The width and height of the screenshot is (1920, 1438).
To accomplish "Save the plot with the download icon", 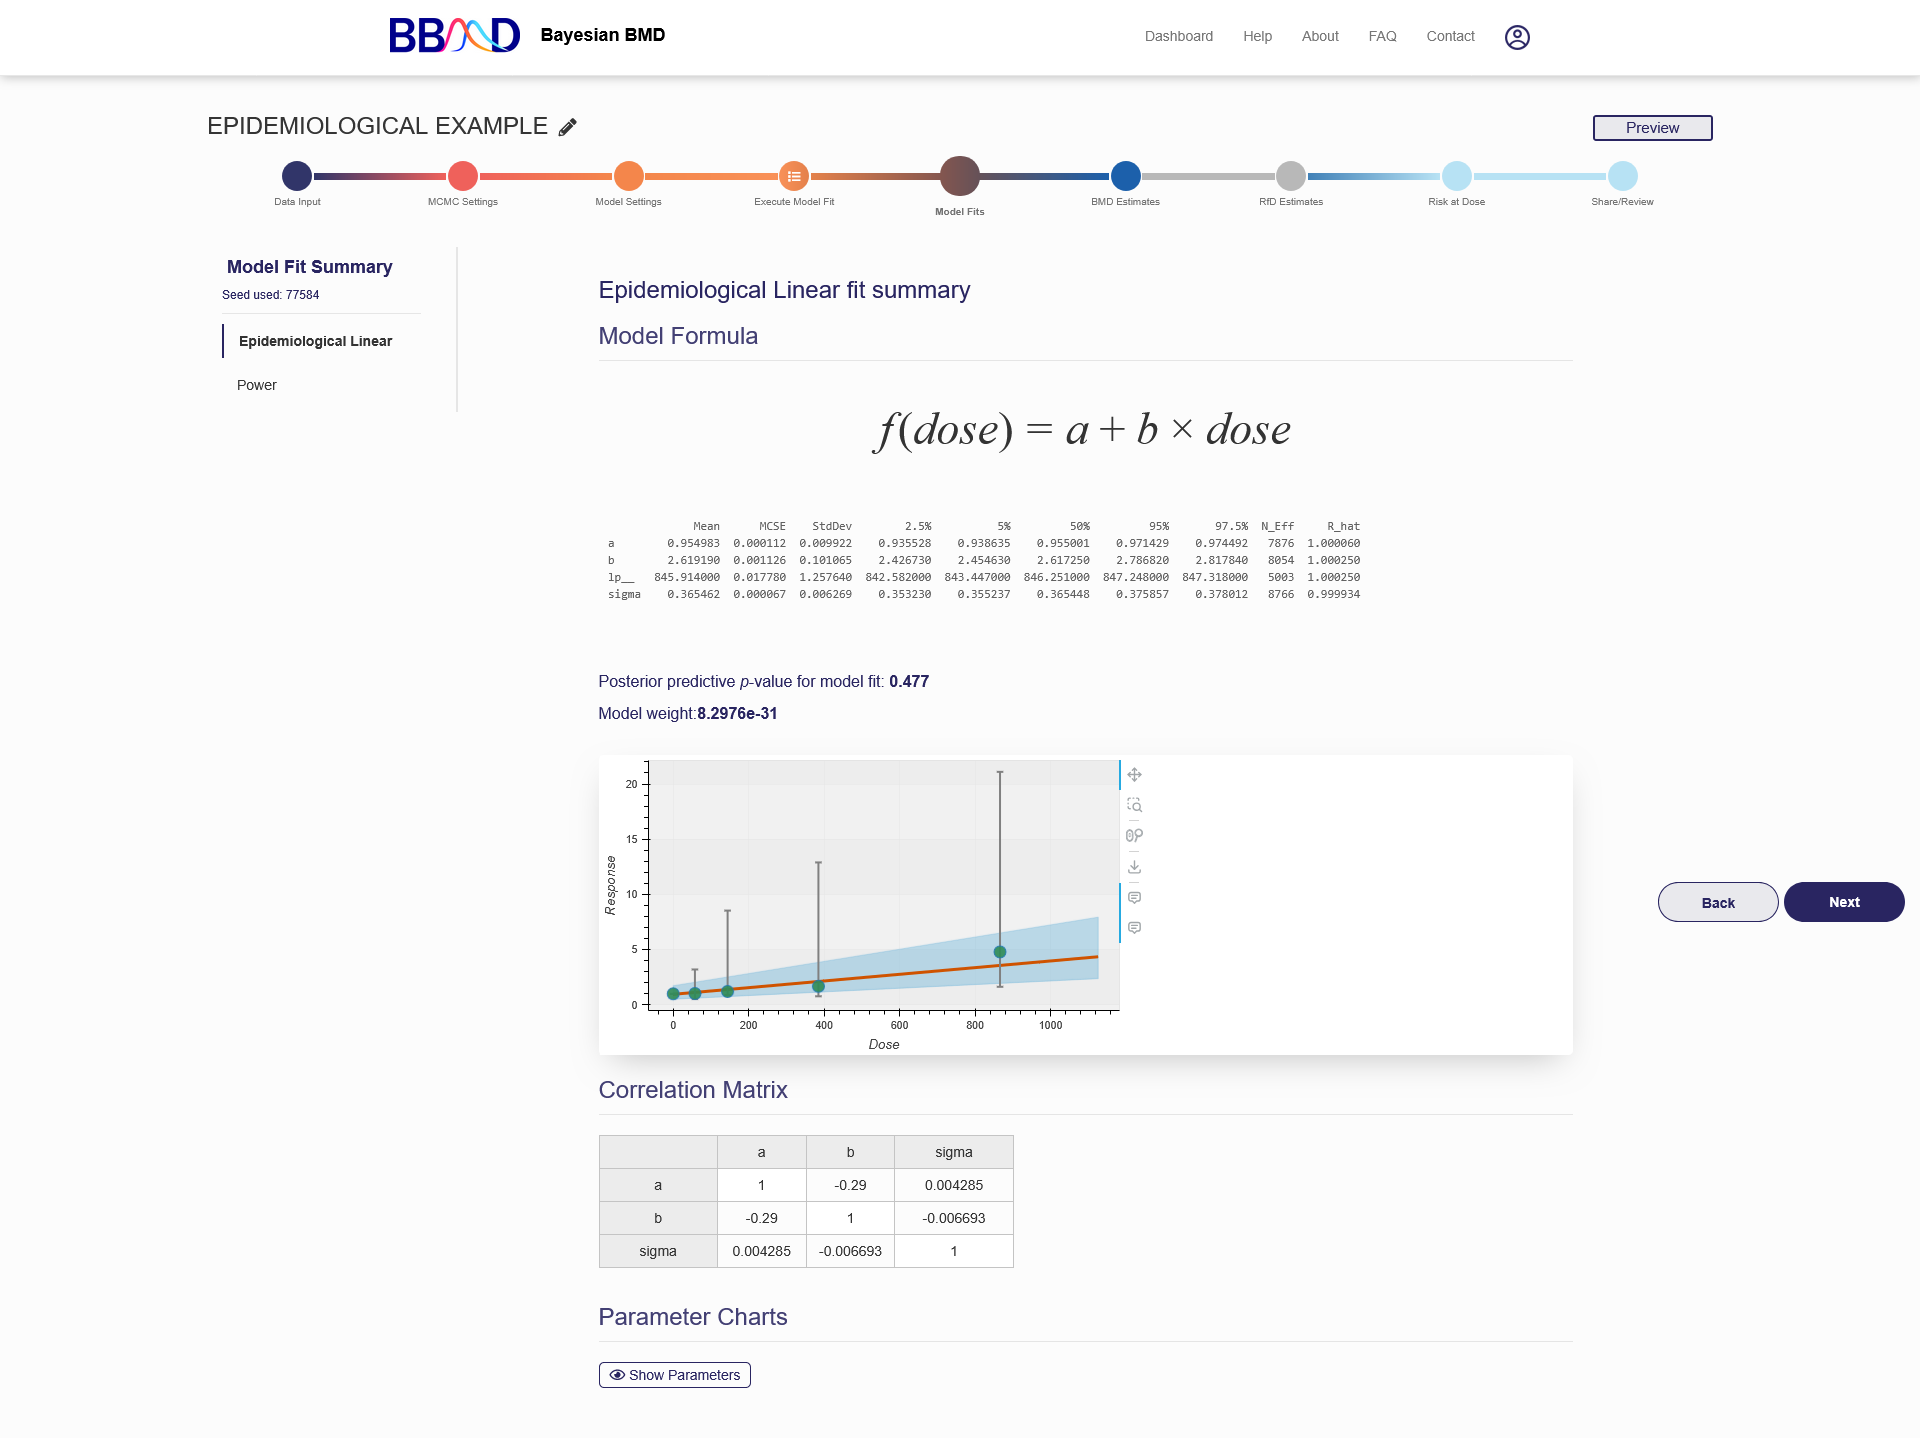I will (1134, 867).
